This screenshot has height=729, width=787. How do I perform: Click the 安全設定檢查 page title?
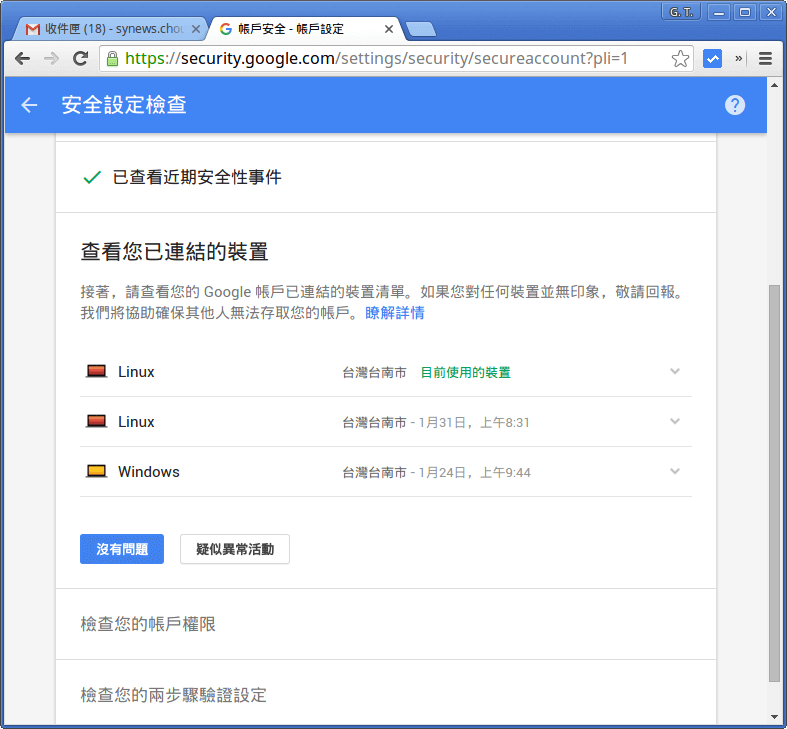point(124,105)
